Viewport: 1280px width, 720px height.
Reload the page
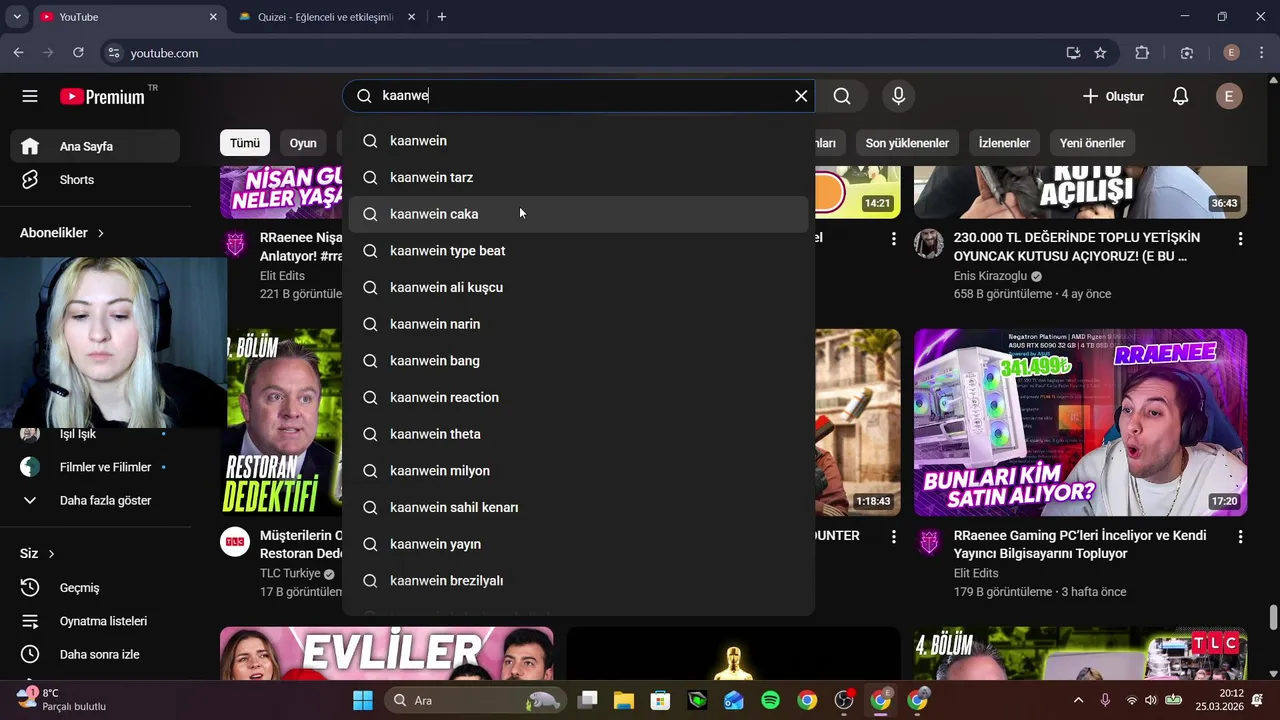point(78,53)
